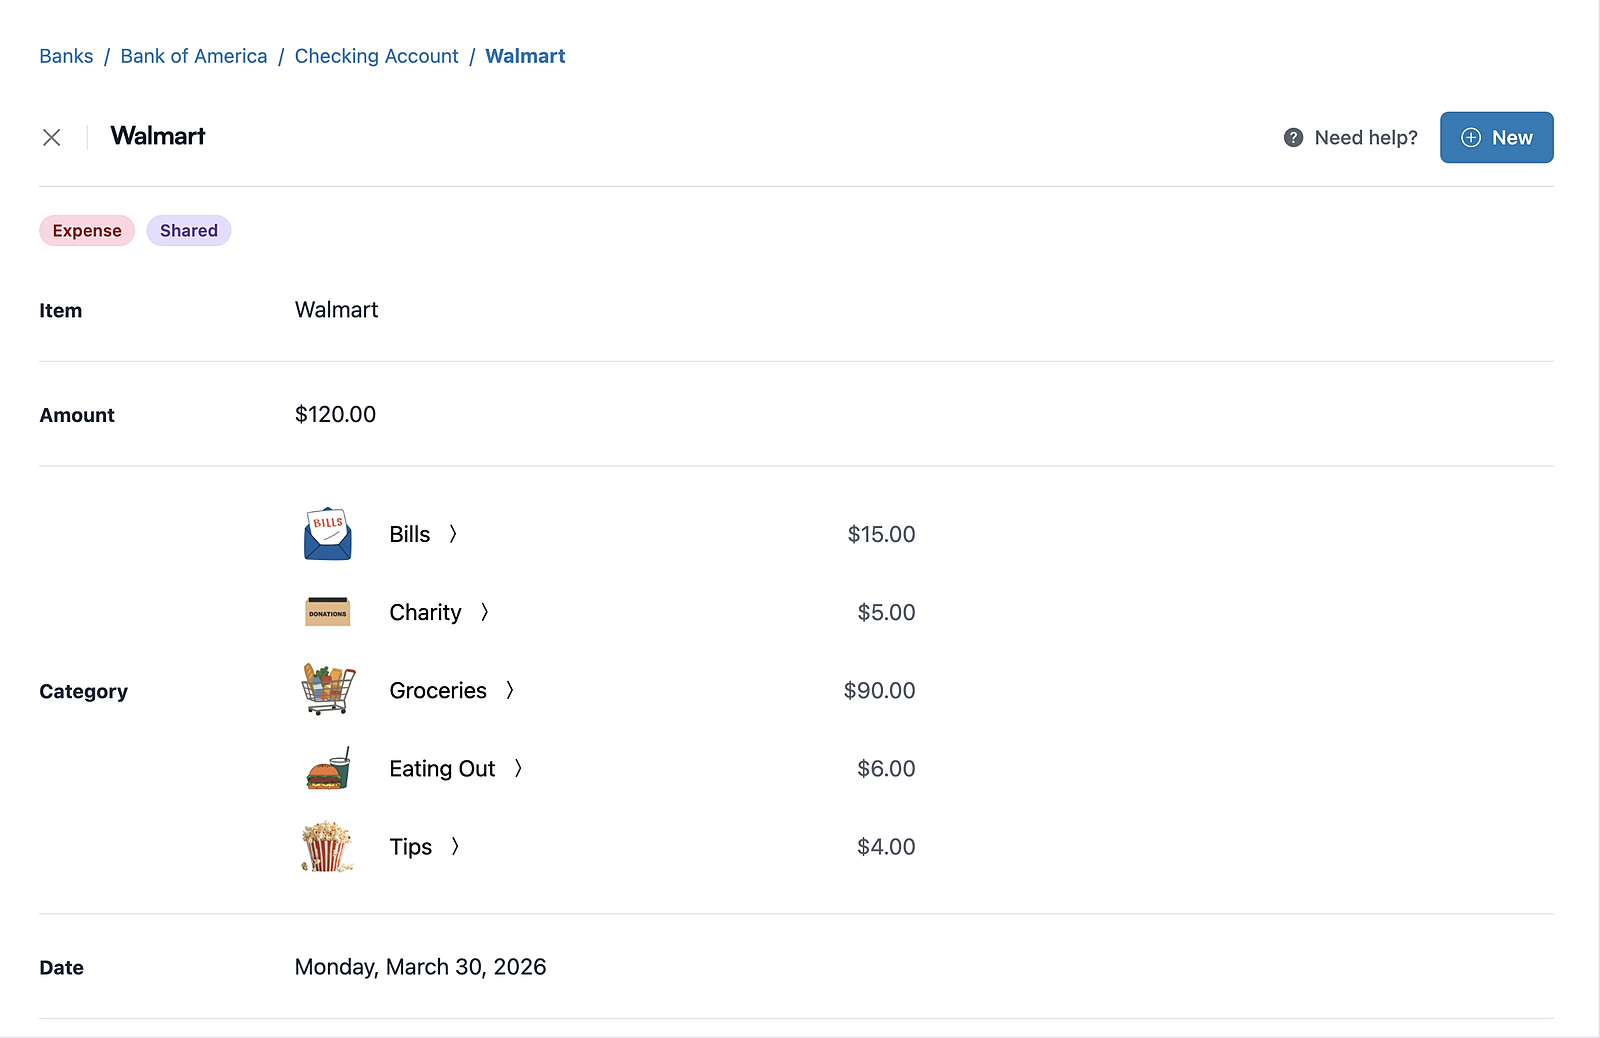Select the Shared tag
This screenshot has height=1038, width=1600.
(x=189, y=230)
